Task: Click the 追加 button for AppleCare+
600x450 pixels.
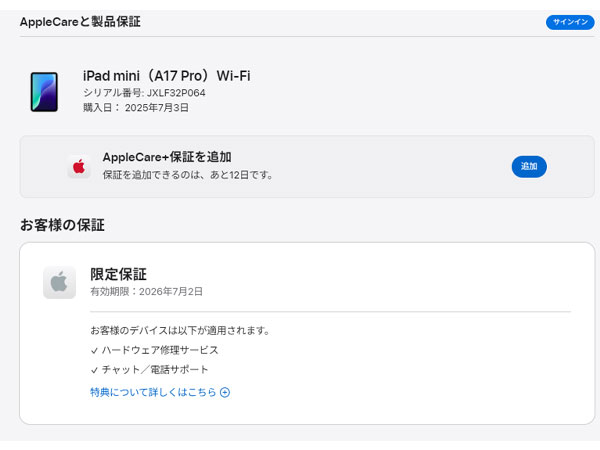Action: point(529,166)
